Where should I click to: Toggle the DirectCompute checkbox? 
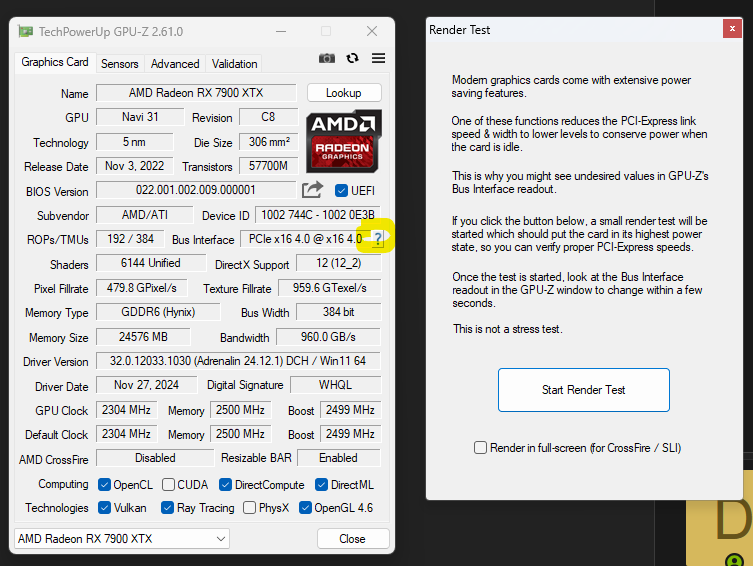(x=225, y=485)
